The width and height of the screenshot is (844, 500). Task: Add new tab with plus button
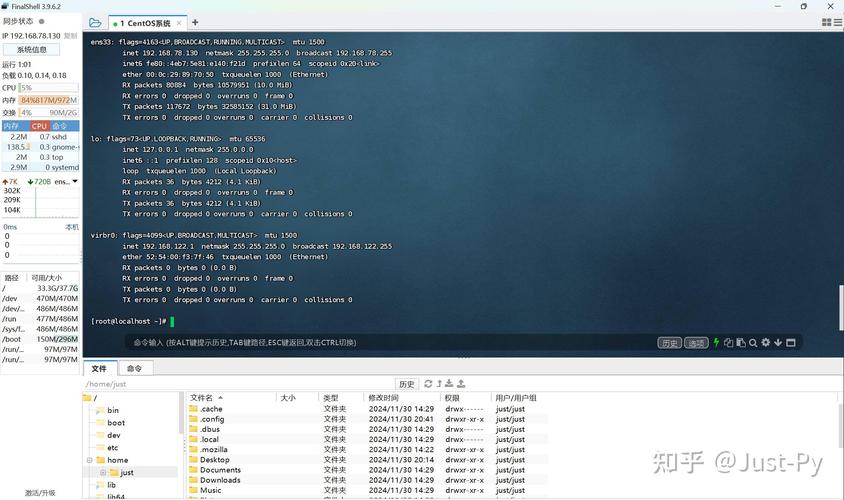195,22
